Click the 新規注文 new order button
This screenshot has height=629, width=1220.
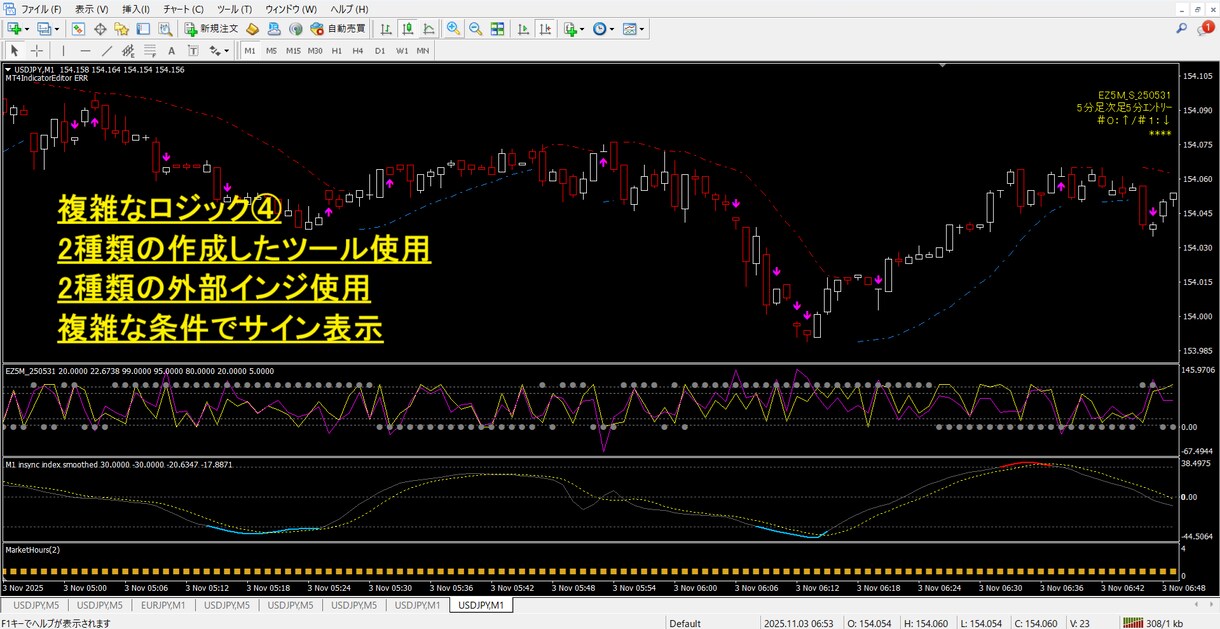click(x=212, y=29)
